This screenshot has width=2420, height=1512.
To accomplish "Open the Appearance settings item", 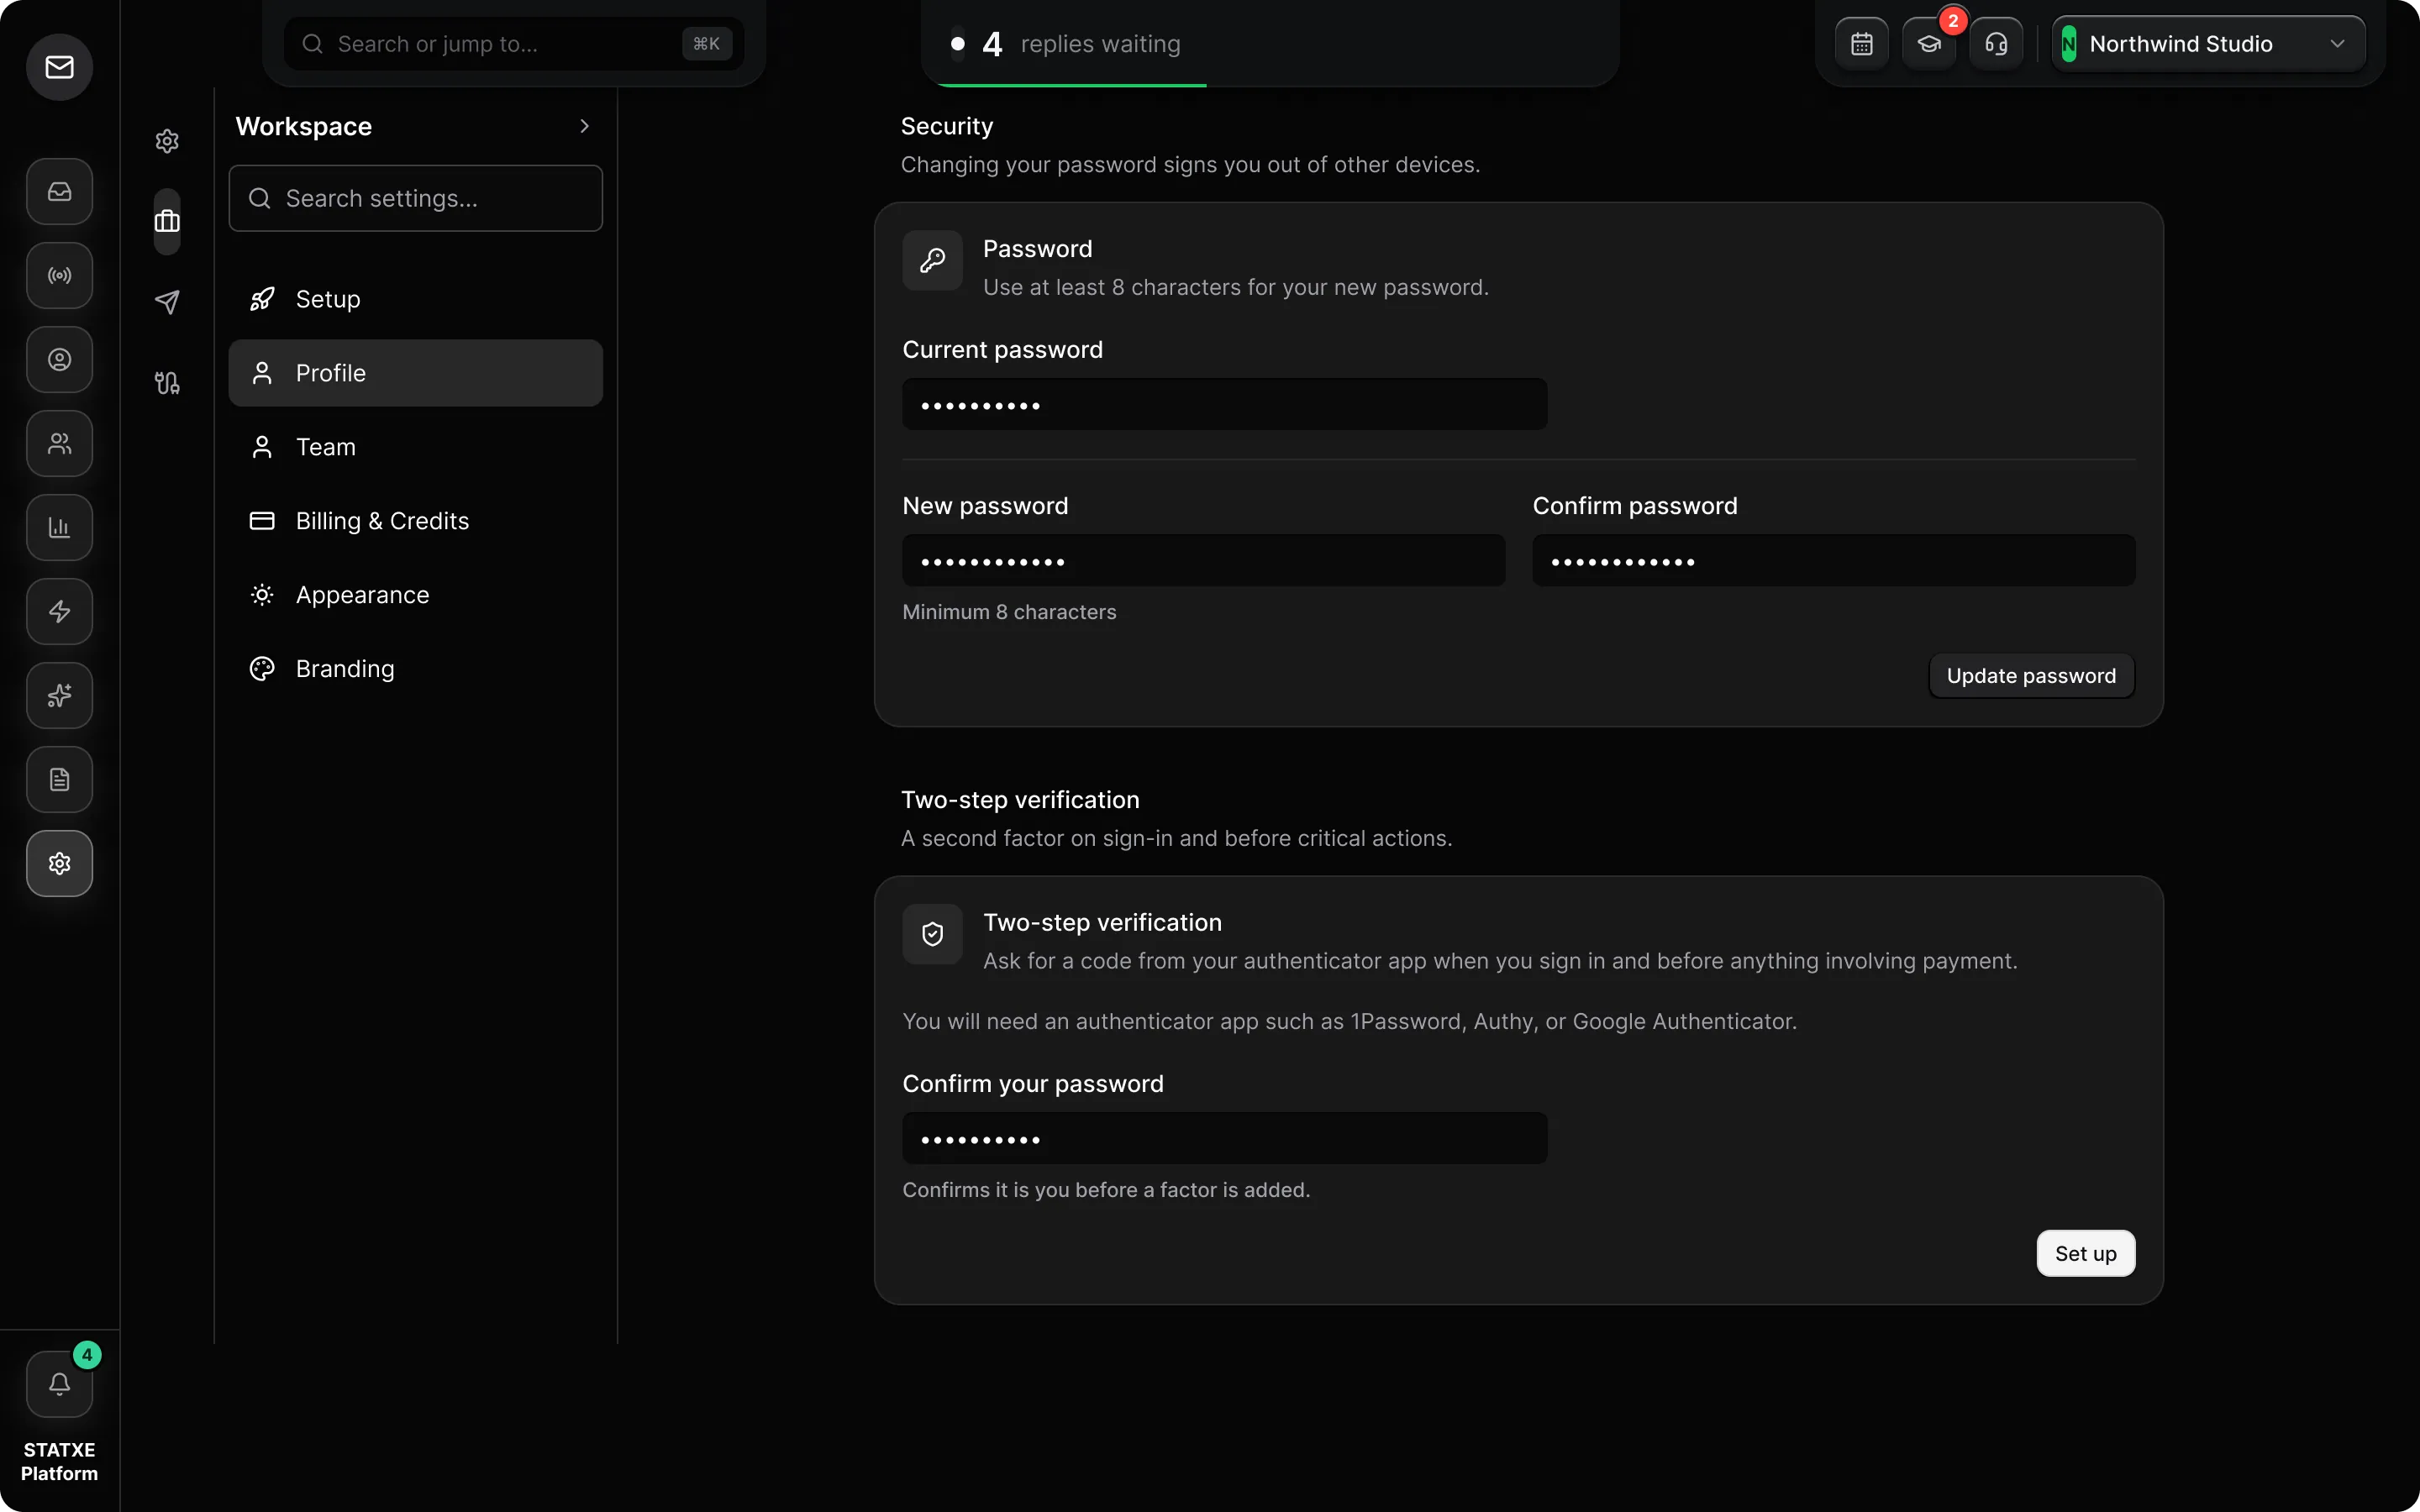I will pos(415,595).
